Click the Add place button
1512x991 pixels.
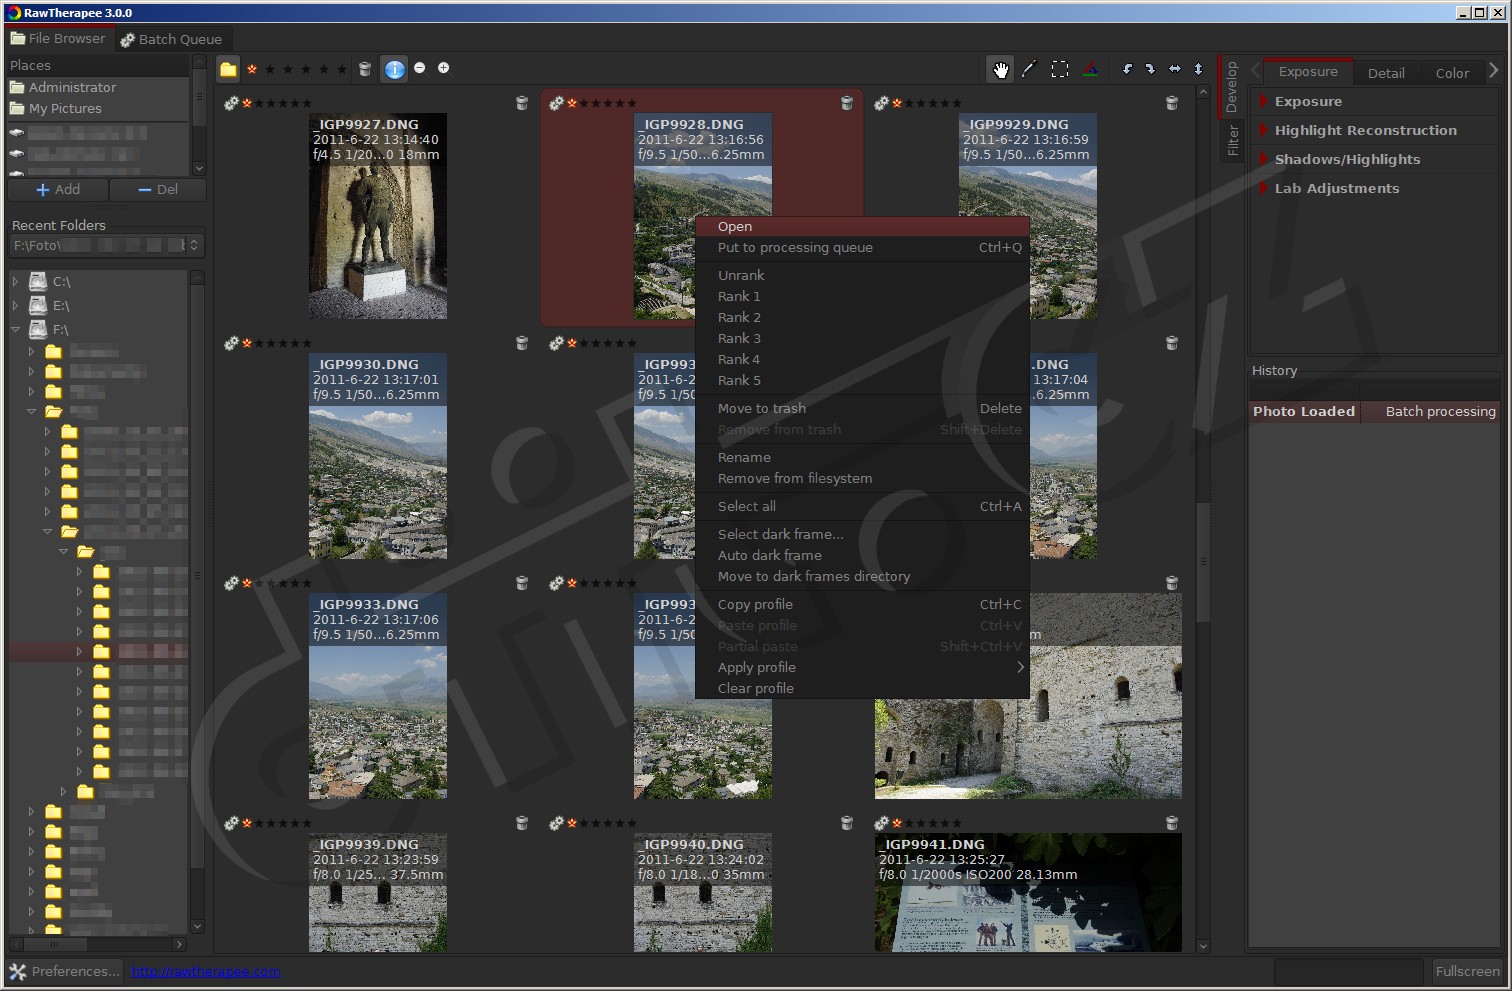pyautogui.click(x=58, y=189)
